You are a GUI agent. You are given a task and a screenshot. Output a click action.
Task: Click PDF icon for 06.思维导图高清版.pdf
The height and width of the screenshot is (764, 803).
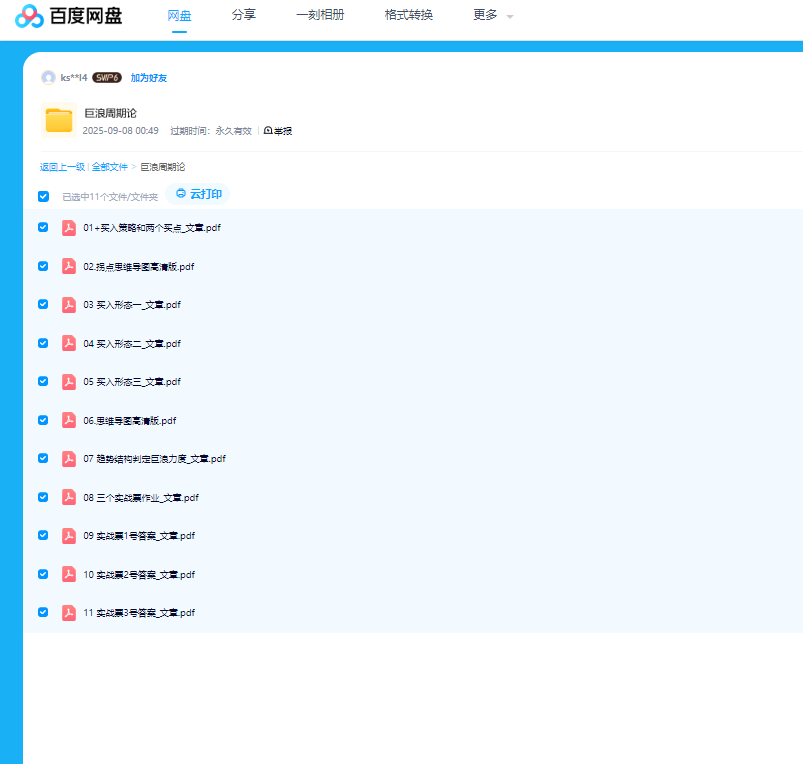tap(69, 420)
